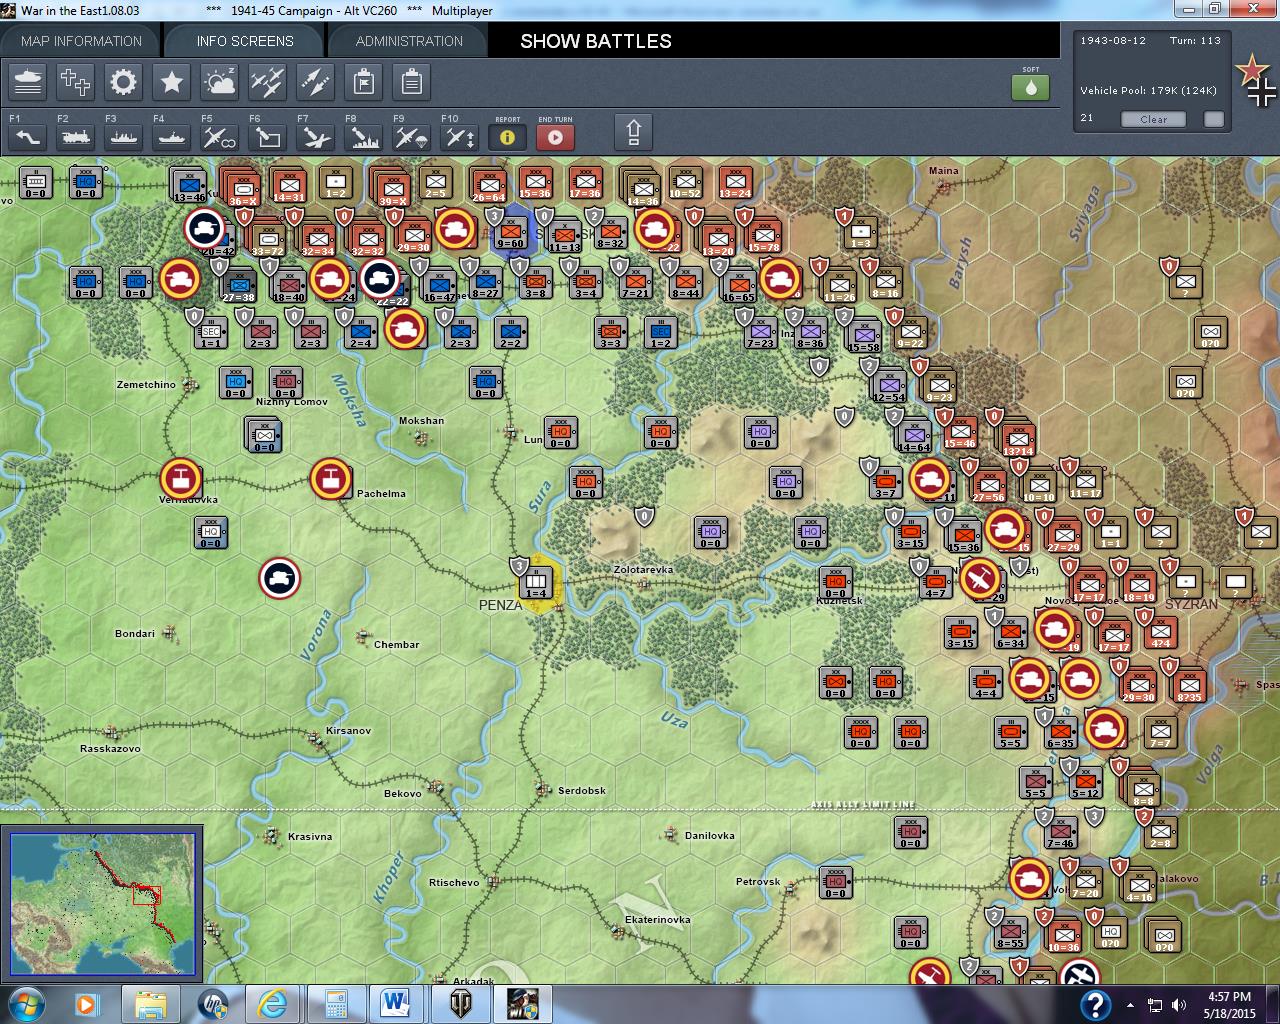The width and height of the screenshot is (1280, 1024).
Task: Click the Zolotarevka town label
Action: point(643,569)
